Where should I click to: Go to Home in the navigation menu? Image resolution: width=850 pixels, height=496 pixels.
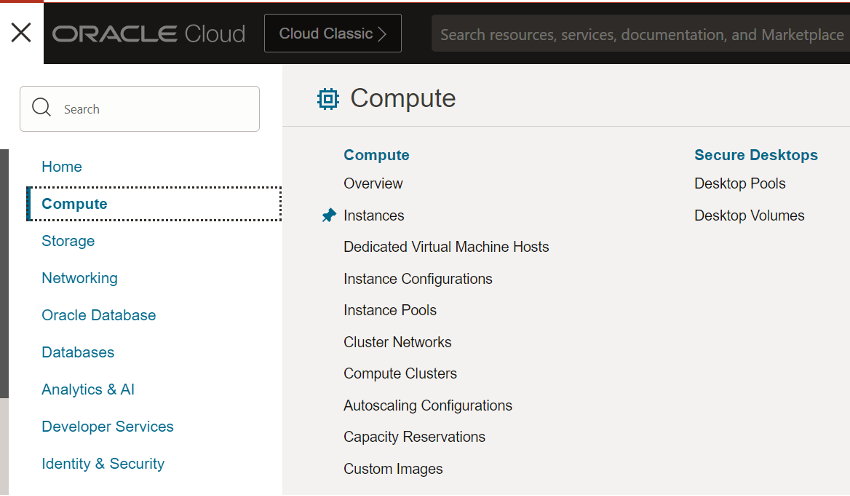[x=62, y=167]
